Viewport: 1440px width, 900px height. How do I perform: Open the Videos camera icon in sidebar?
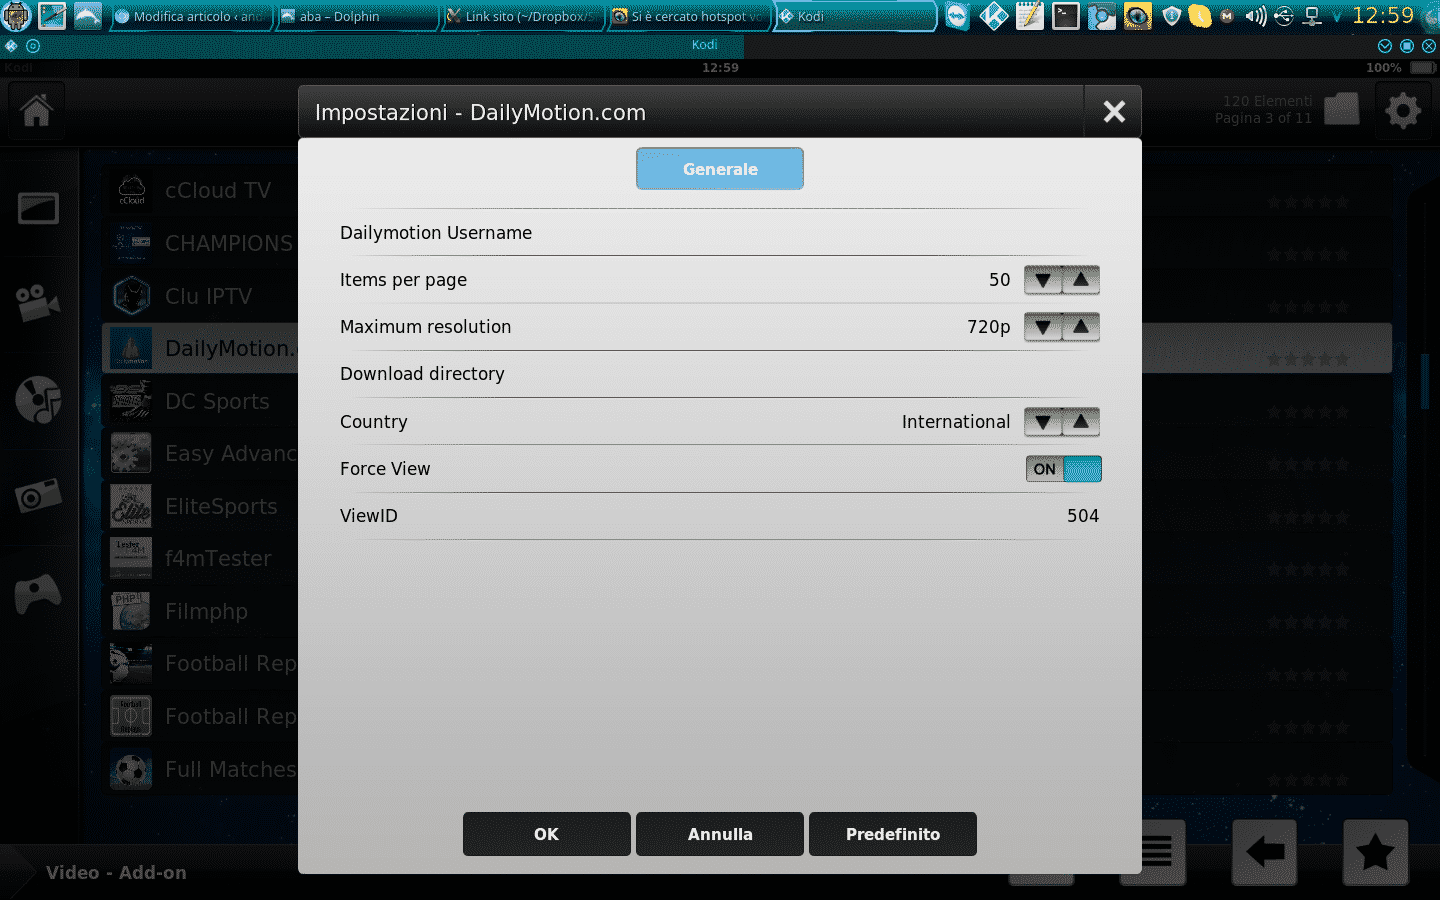coord(38,303)
